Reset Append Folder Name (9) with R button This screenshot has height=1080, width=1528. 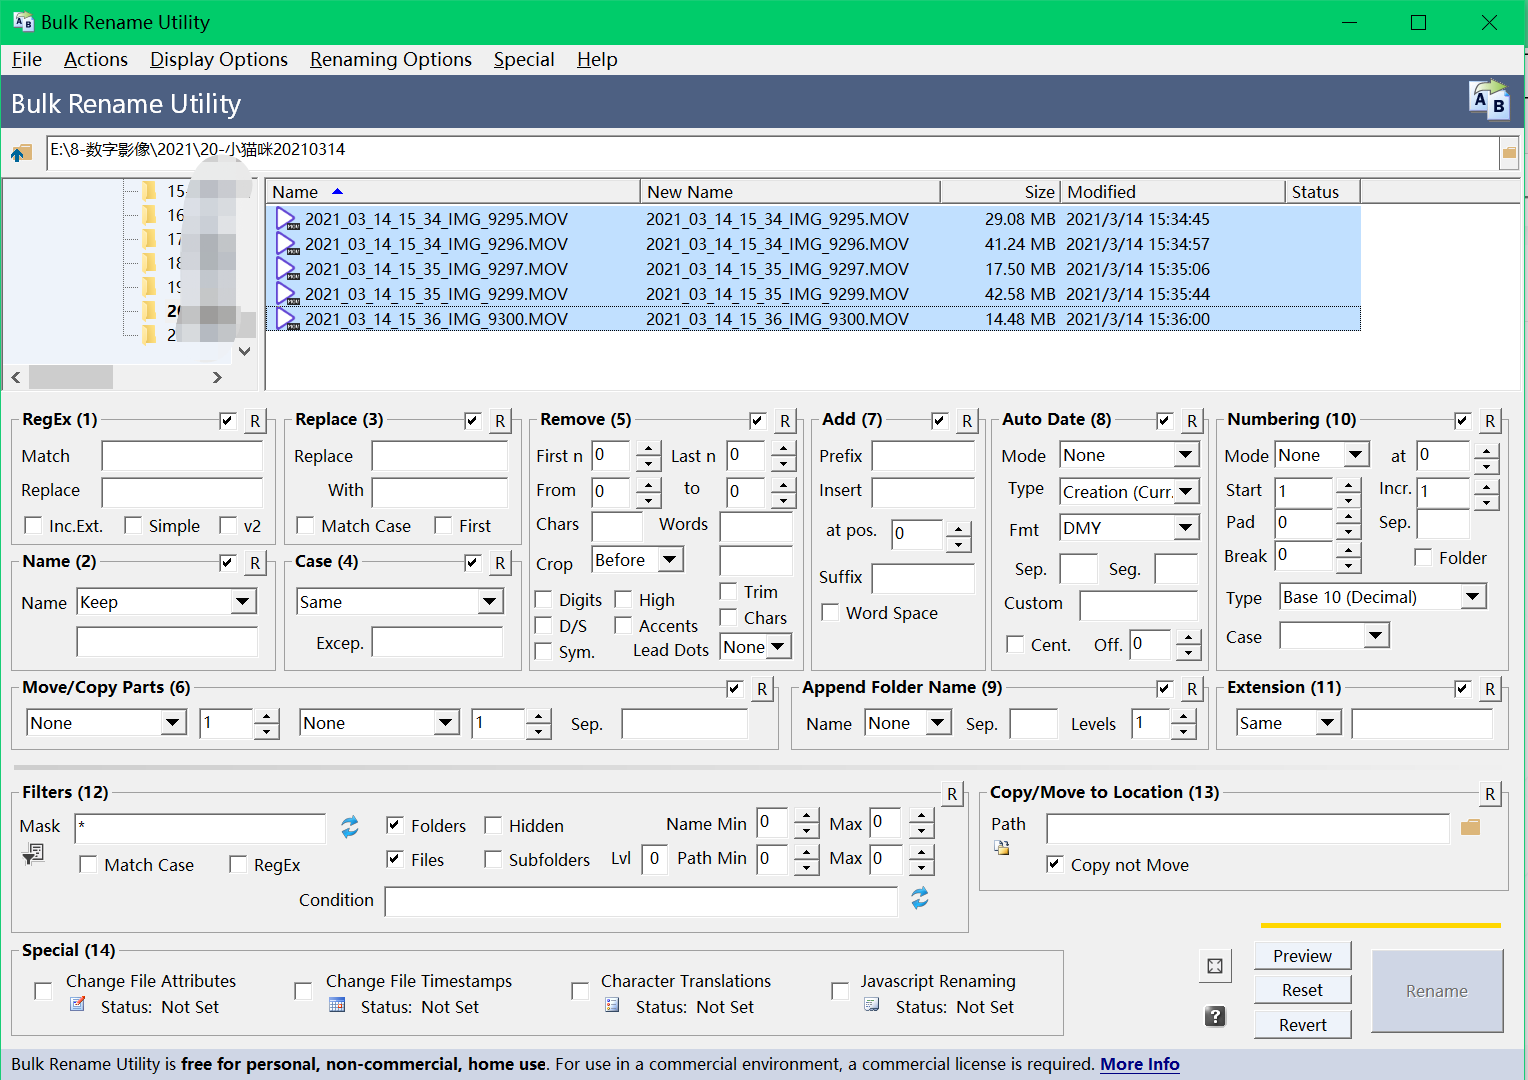coord(1192,689)
